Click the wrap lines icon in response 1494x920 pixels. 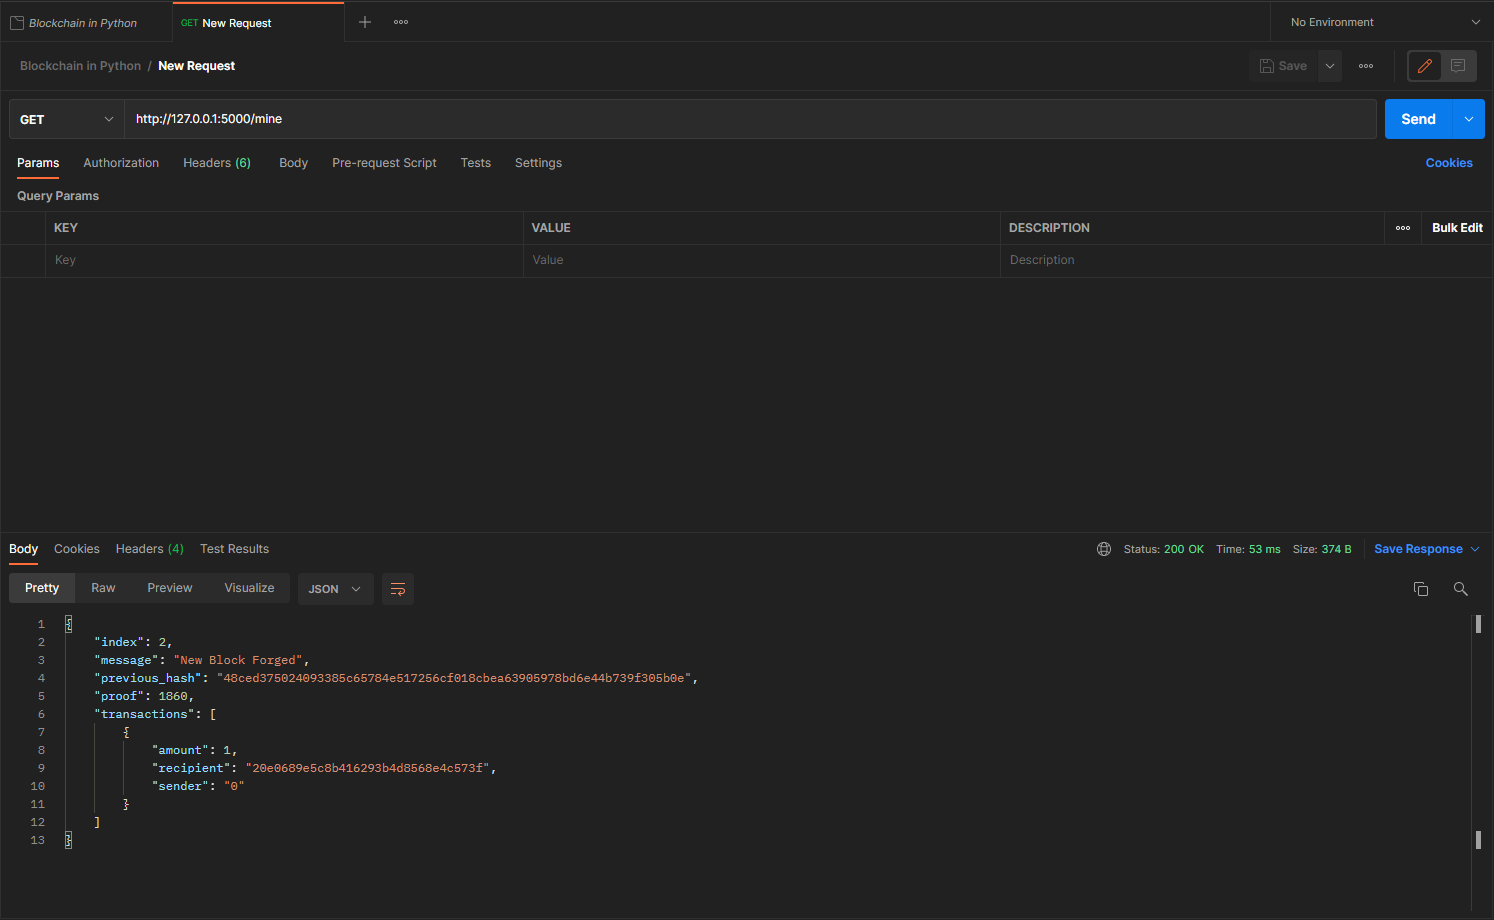397,589
